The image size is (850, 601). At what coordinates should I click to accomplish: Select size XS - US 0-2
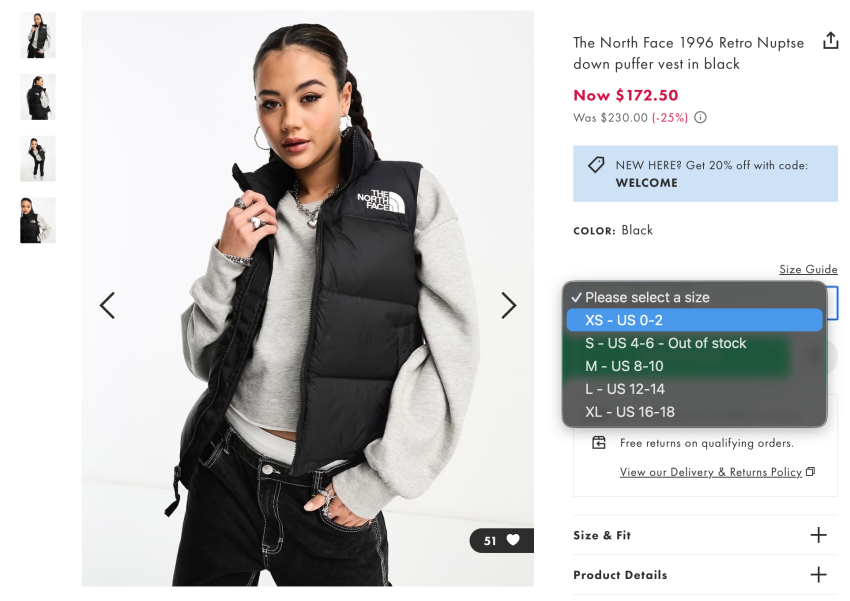[694, 320]
